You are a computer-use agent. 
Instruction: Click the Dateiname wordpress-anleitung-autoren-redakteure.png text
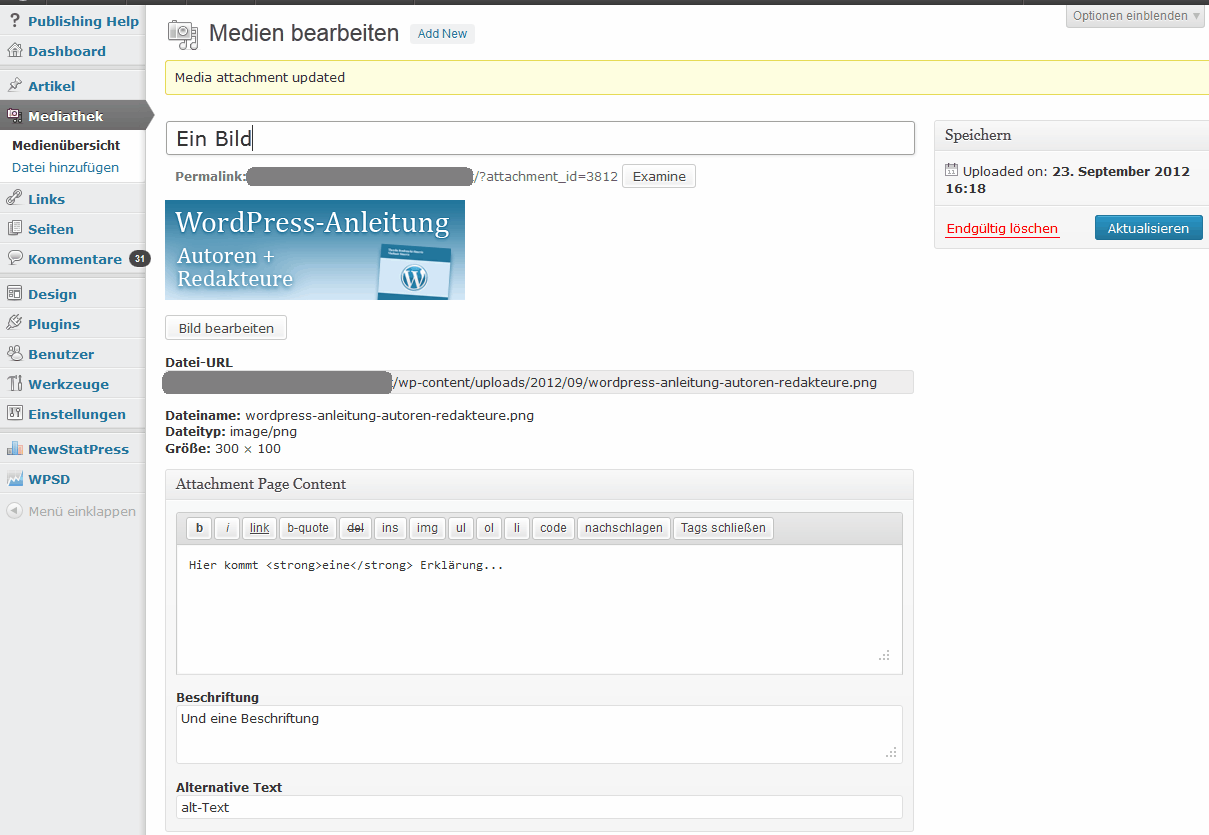(350, 415)
